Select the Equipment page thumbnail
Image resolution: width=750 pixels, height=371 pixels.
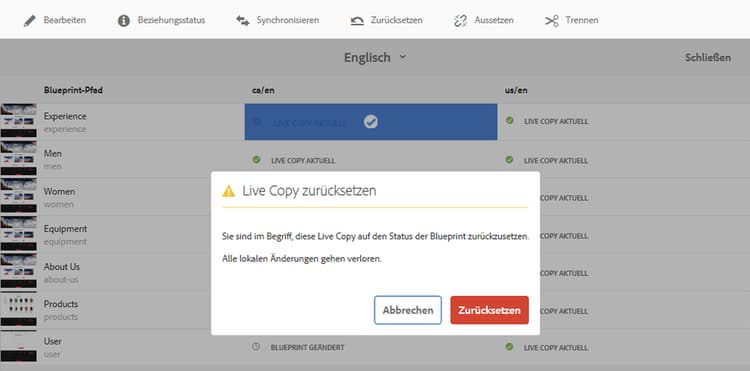18,233
